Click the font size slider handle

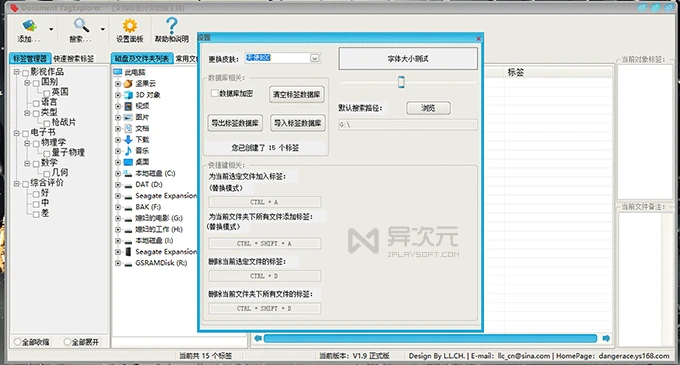pos(401,81)
